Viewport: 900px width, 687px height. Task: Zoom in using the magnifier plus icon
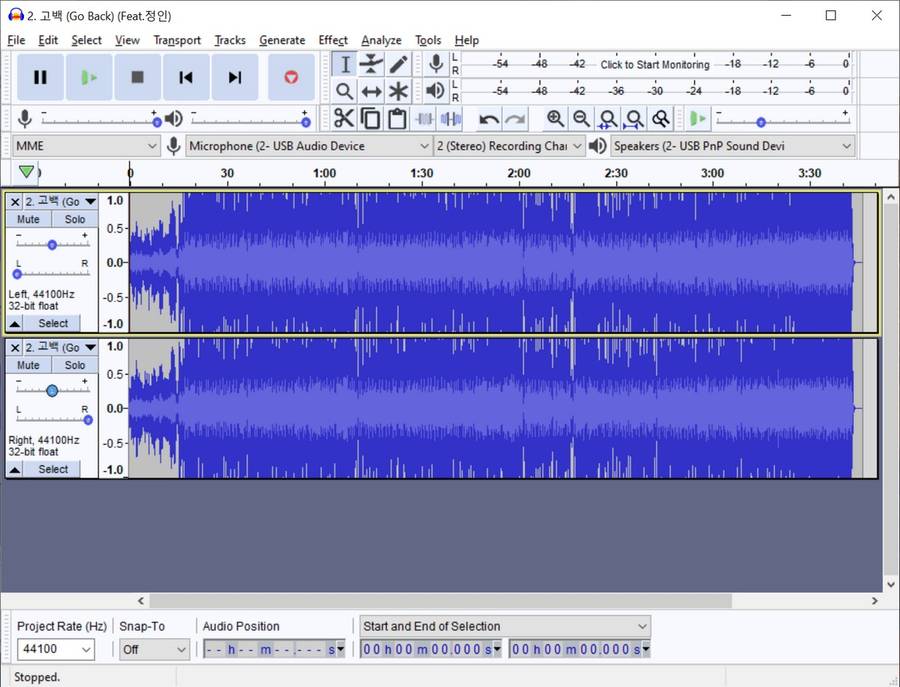555,119
